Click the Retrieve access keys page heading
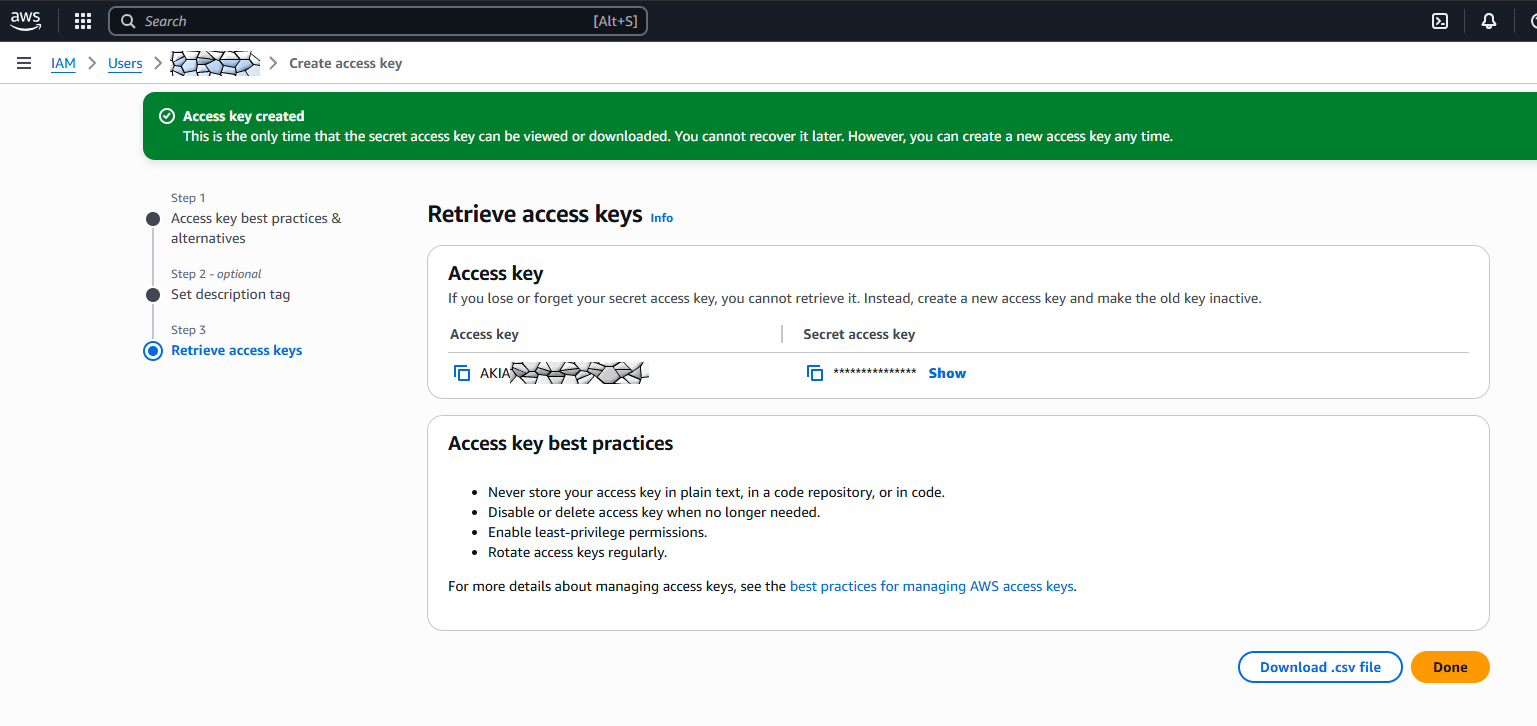The width and height of the screenshot is (1537, 726). (x=535, y=214)
